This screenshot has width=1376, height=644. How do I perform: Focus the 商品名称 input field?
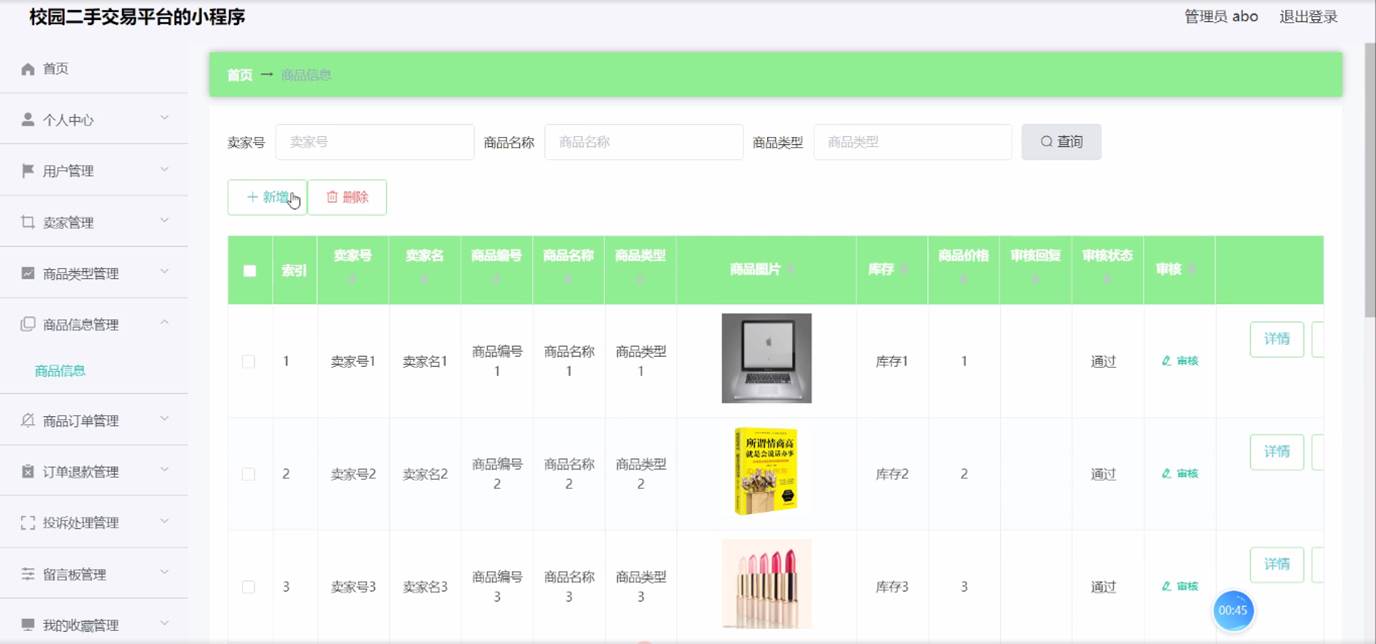[x=644, y=142]
